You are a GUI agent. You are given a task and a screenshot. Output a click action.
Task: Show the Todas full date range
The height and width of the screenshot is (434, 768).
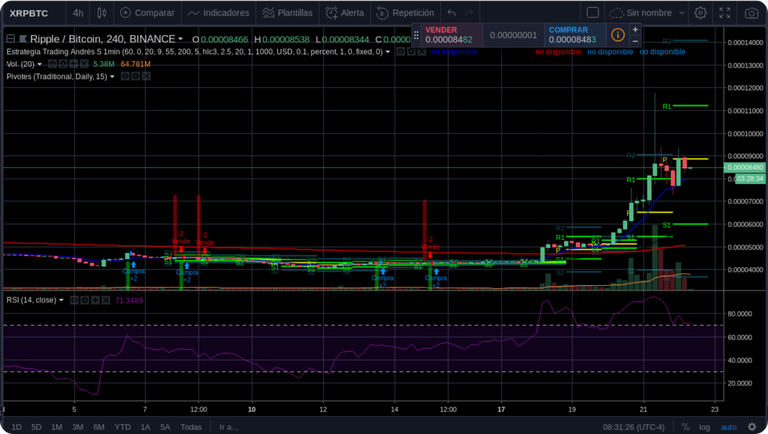[x=191, y=427]
